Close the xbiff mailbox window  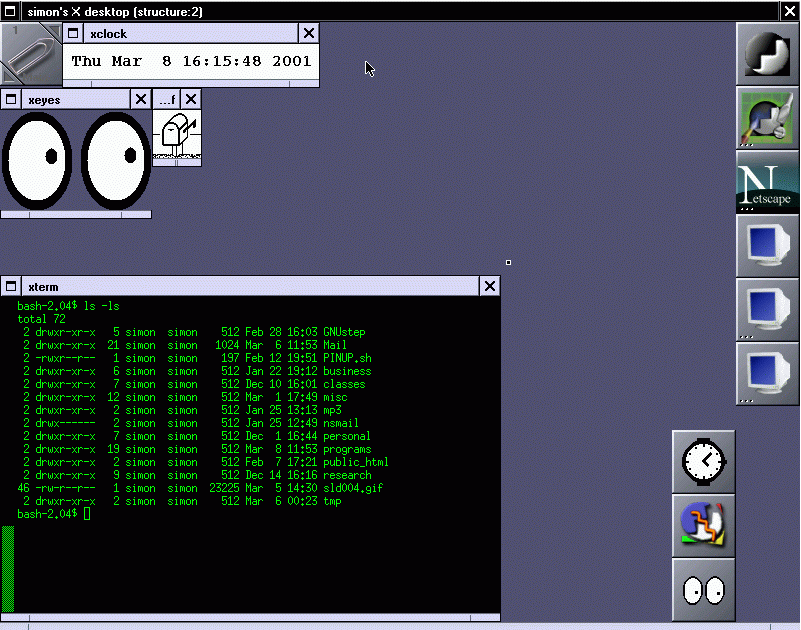pos(189,99)
